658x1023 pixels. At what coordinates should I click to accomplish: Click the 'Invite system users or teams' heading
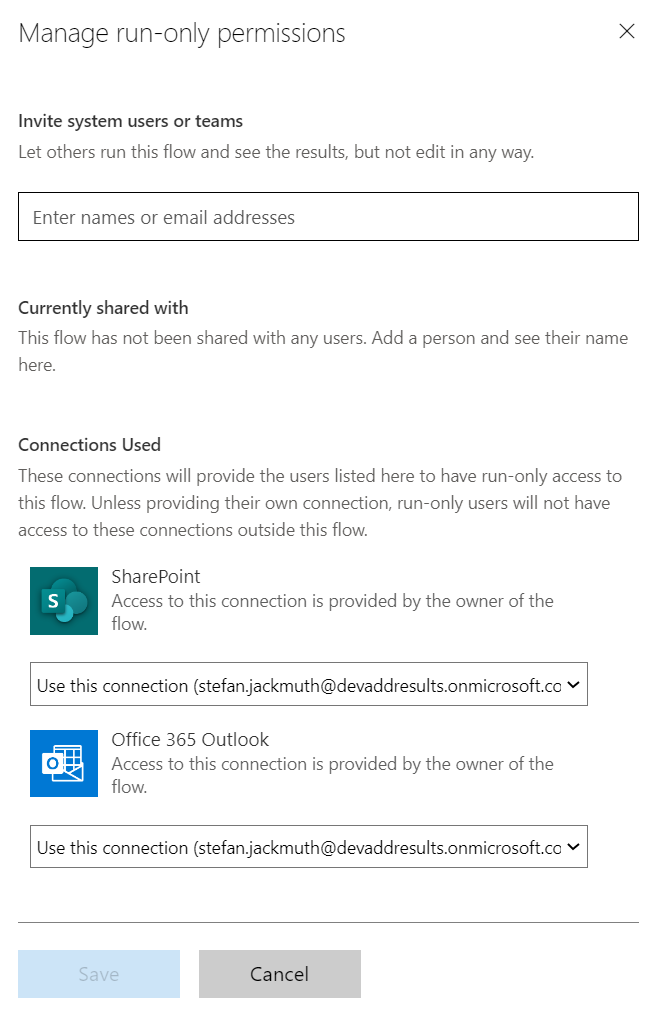click(x=130, y=122)
